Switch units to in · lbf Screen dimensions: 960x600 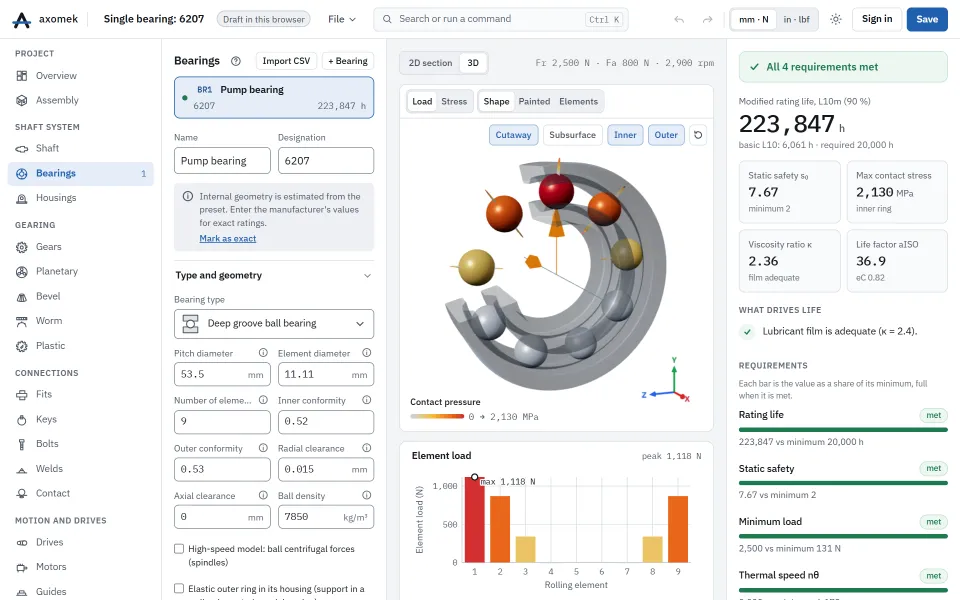[797, 20]
